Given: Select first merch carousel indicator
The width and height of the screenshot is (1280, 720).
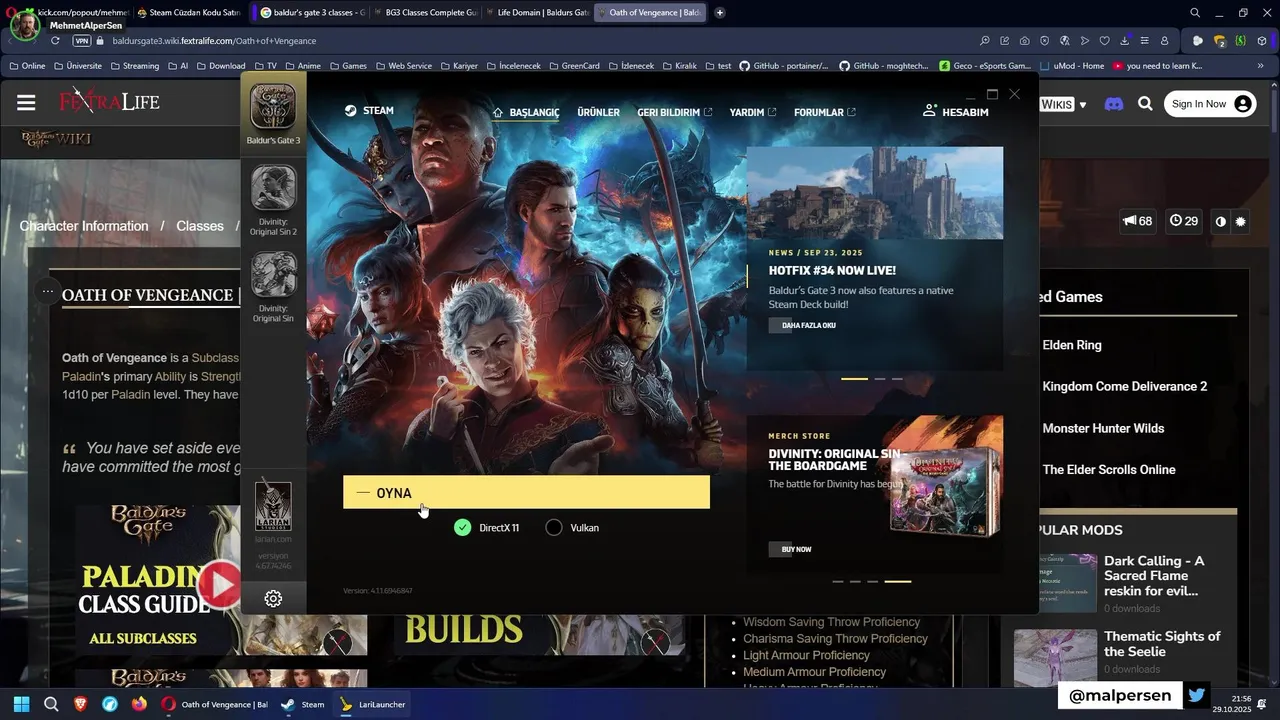Looking at the screenshot, I should pos(838,581).
